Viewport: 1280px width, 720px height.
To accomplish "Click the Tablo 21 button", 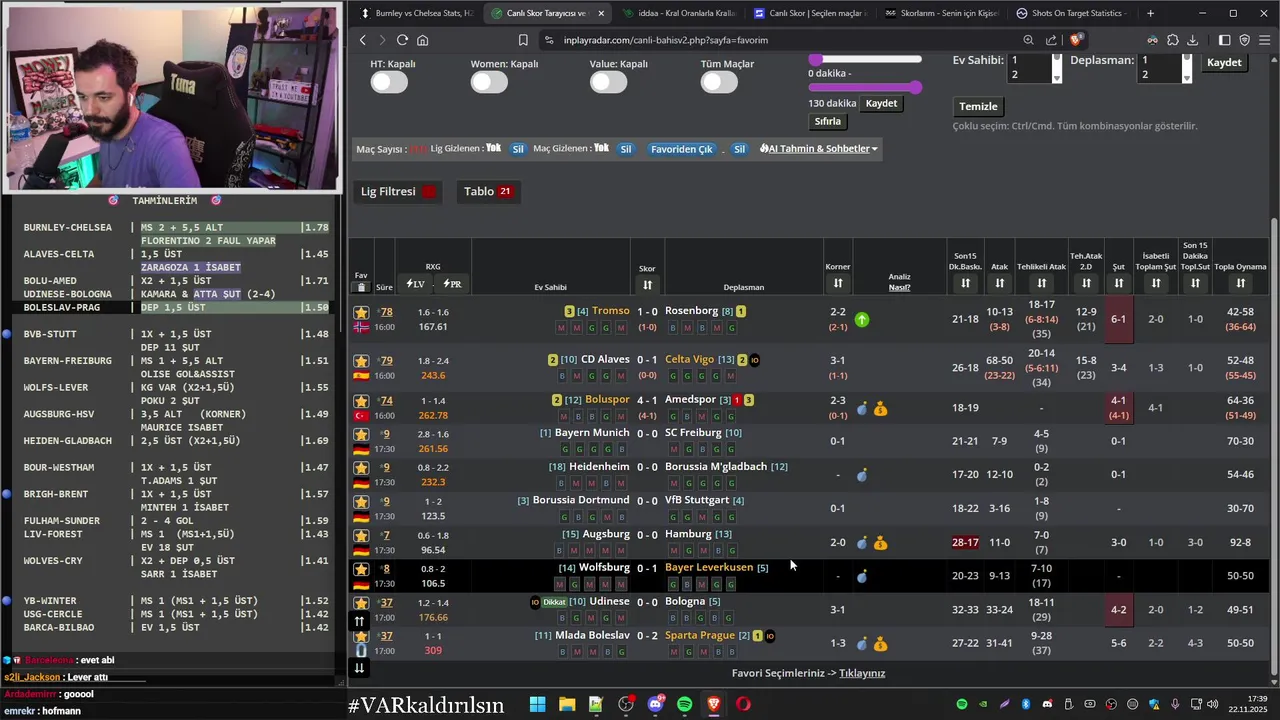I will (487, 192).
